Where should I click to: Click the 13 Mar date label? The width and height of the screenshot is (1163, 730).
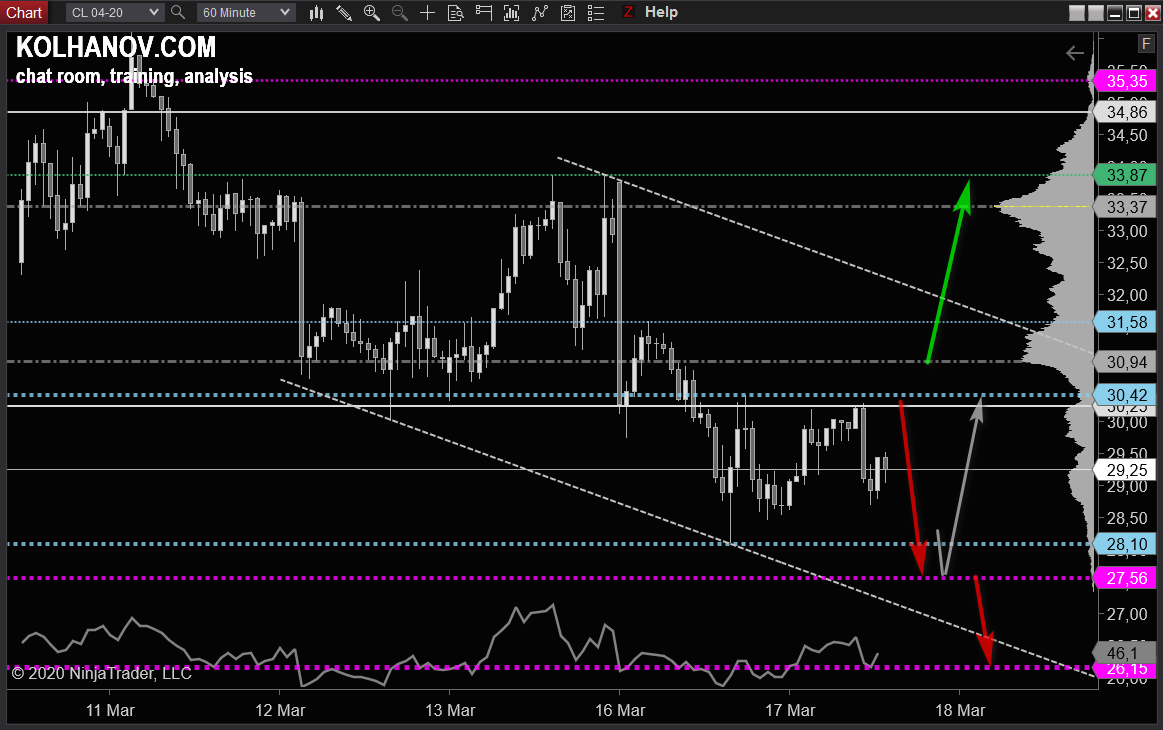449,710
